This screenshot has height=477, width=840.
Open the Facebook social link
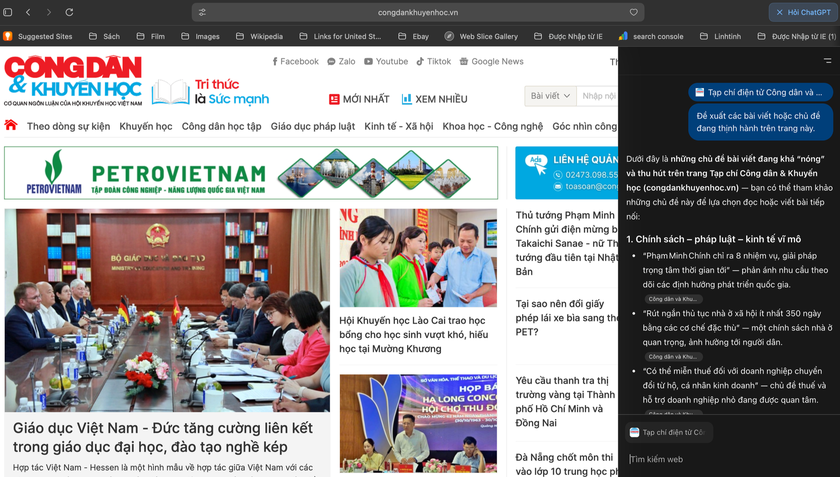tap(295, 61)
